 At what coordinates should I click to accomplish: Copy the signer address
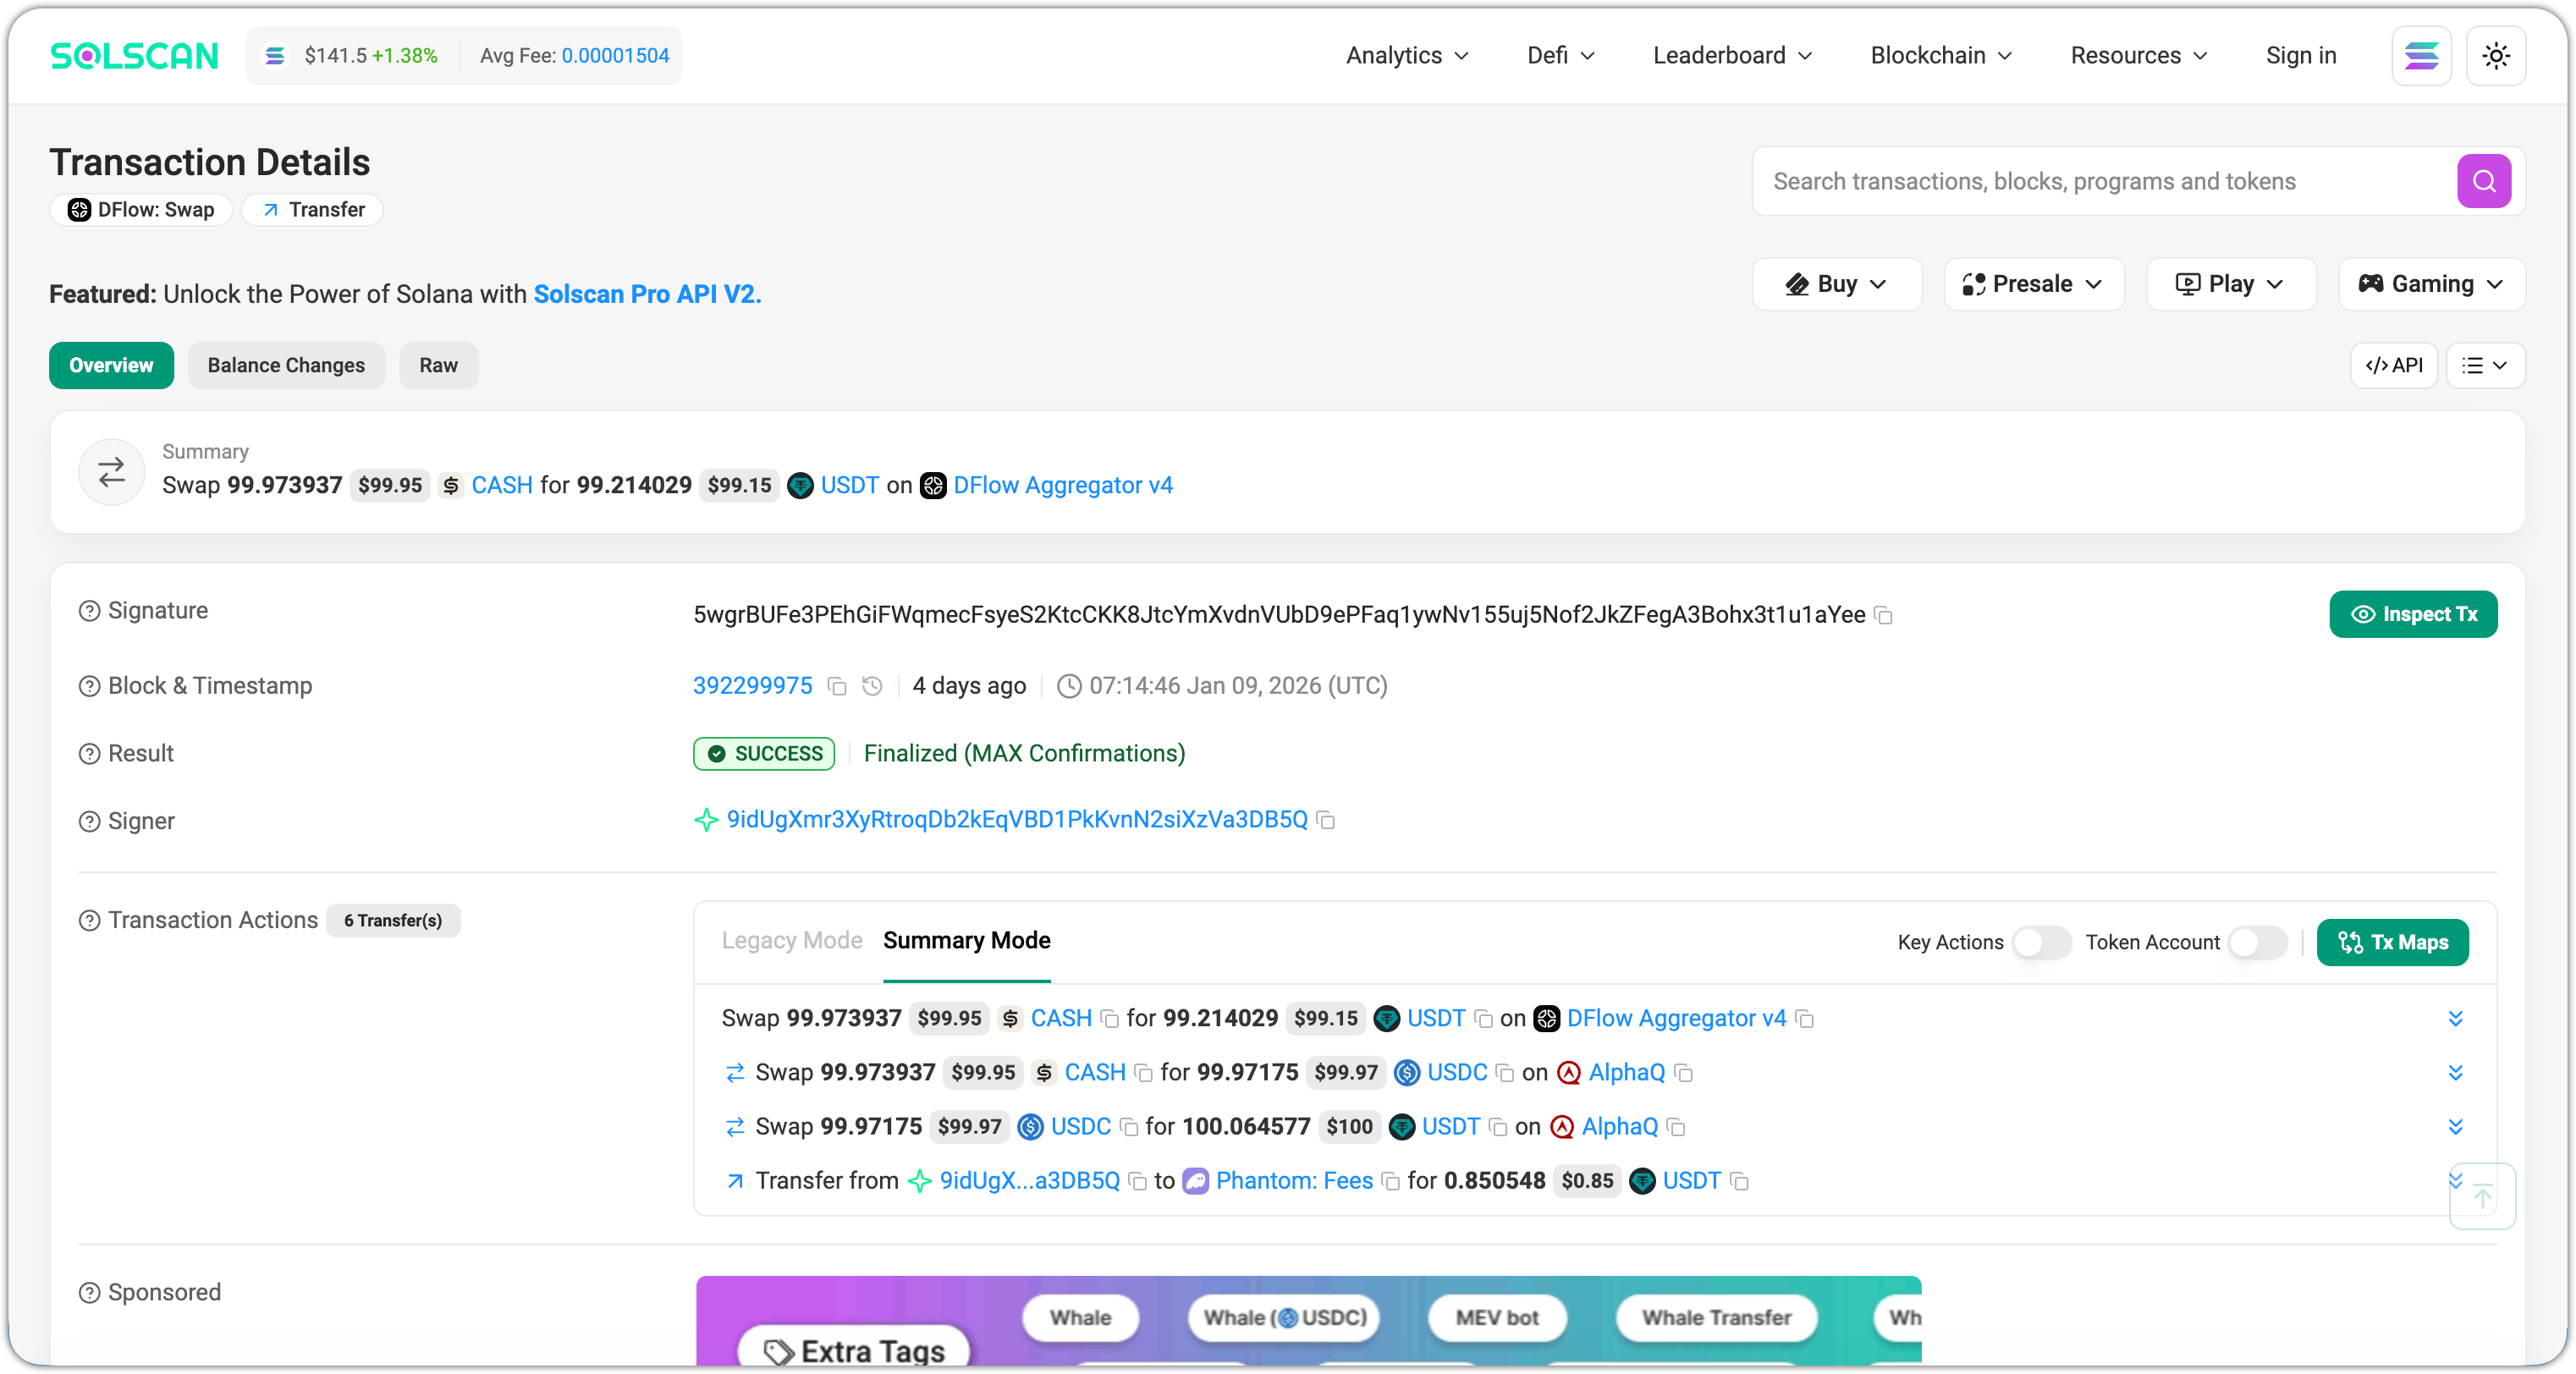(1326, 821)
